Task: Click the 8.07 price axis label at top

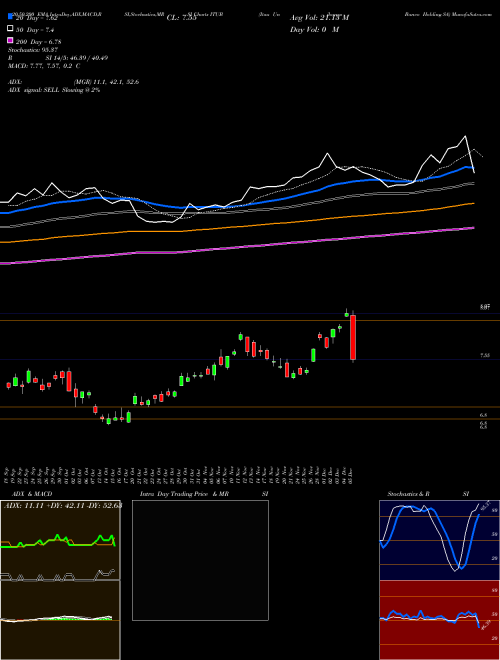Action: 485,308
